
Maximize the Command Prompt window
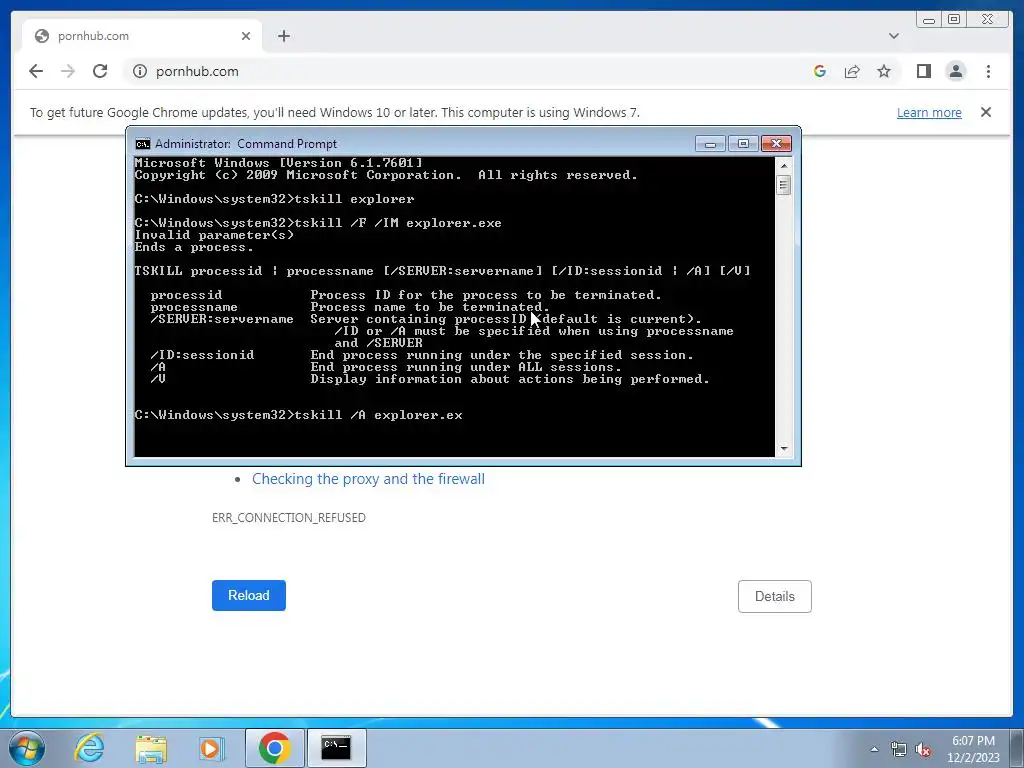743,143
